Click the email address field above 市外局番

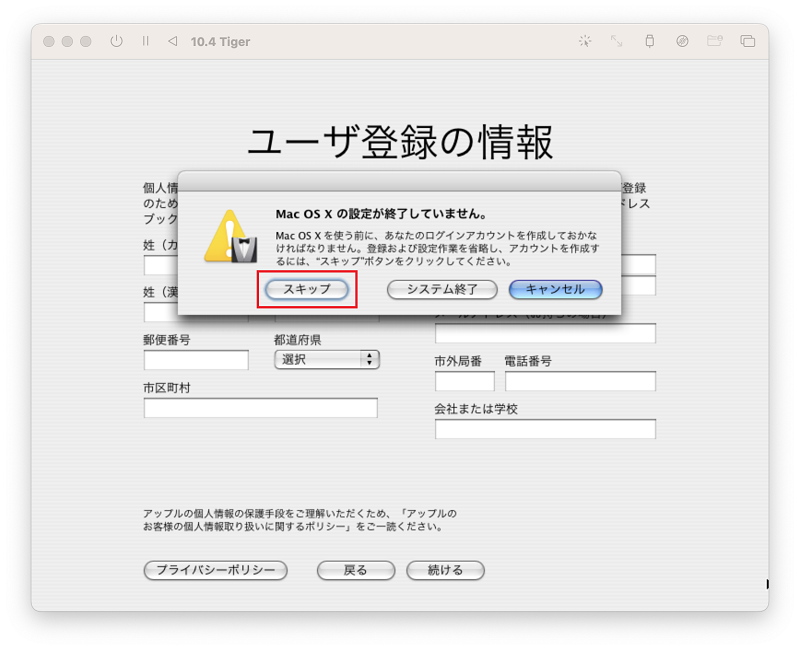(x=545, y=333)
